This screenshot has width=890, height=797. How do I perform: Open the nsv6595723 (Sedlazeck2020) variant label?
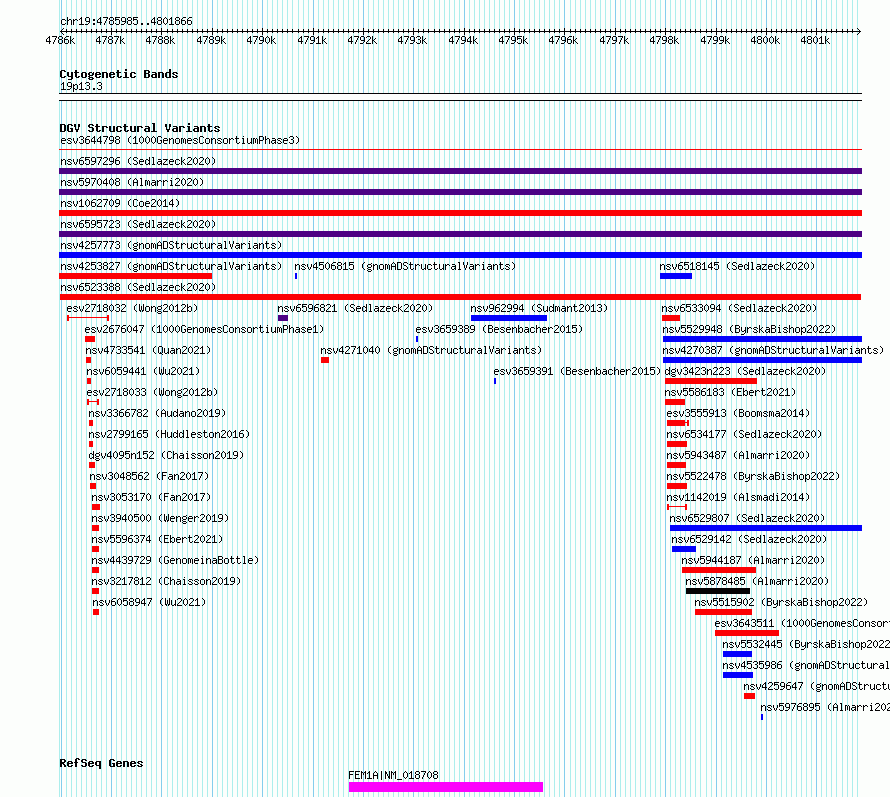(x=138, y=224)
